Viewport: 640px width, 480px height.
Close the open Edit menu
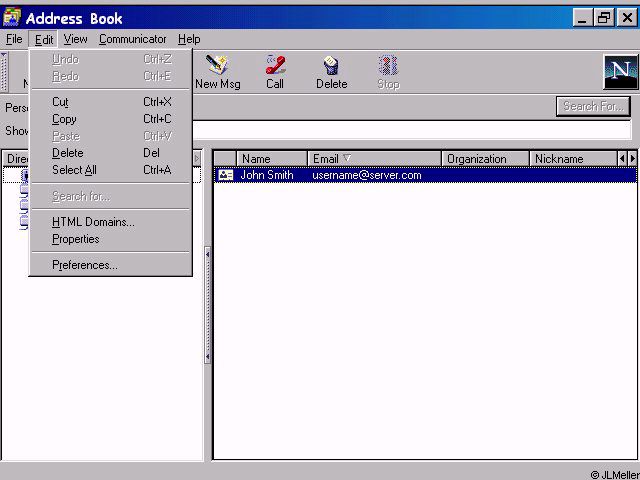pyautogui.click(x=44, y=39)
